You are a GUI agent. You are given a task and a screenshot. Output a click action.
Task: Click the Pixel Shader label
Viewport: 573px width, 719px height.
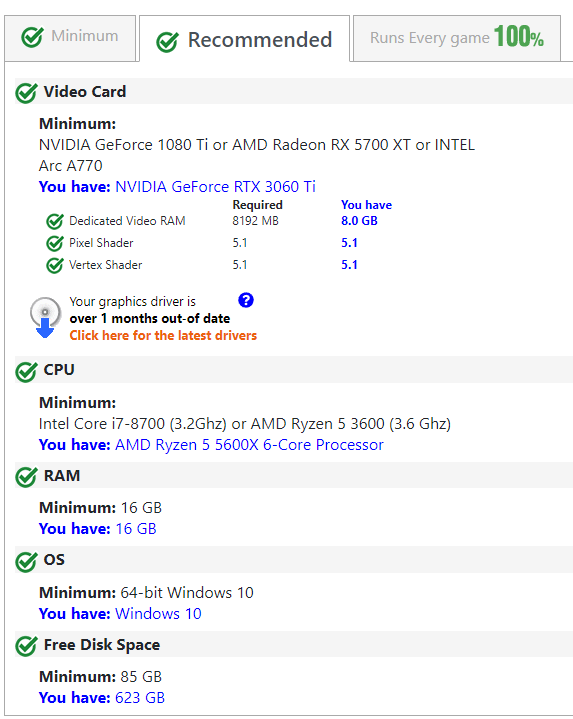(101, 243)
